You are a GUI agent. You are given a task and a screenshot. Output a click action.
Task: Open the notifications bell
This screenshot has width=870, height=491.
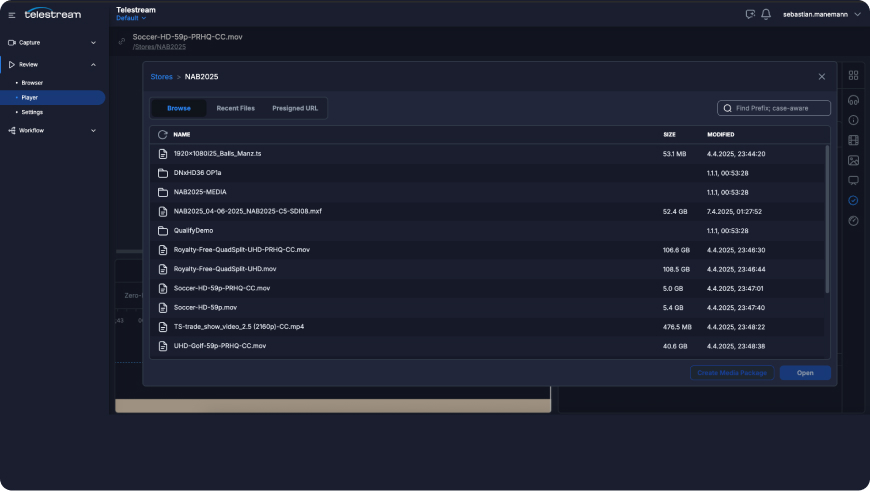point(766,14)
